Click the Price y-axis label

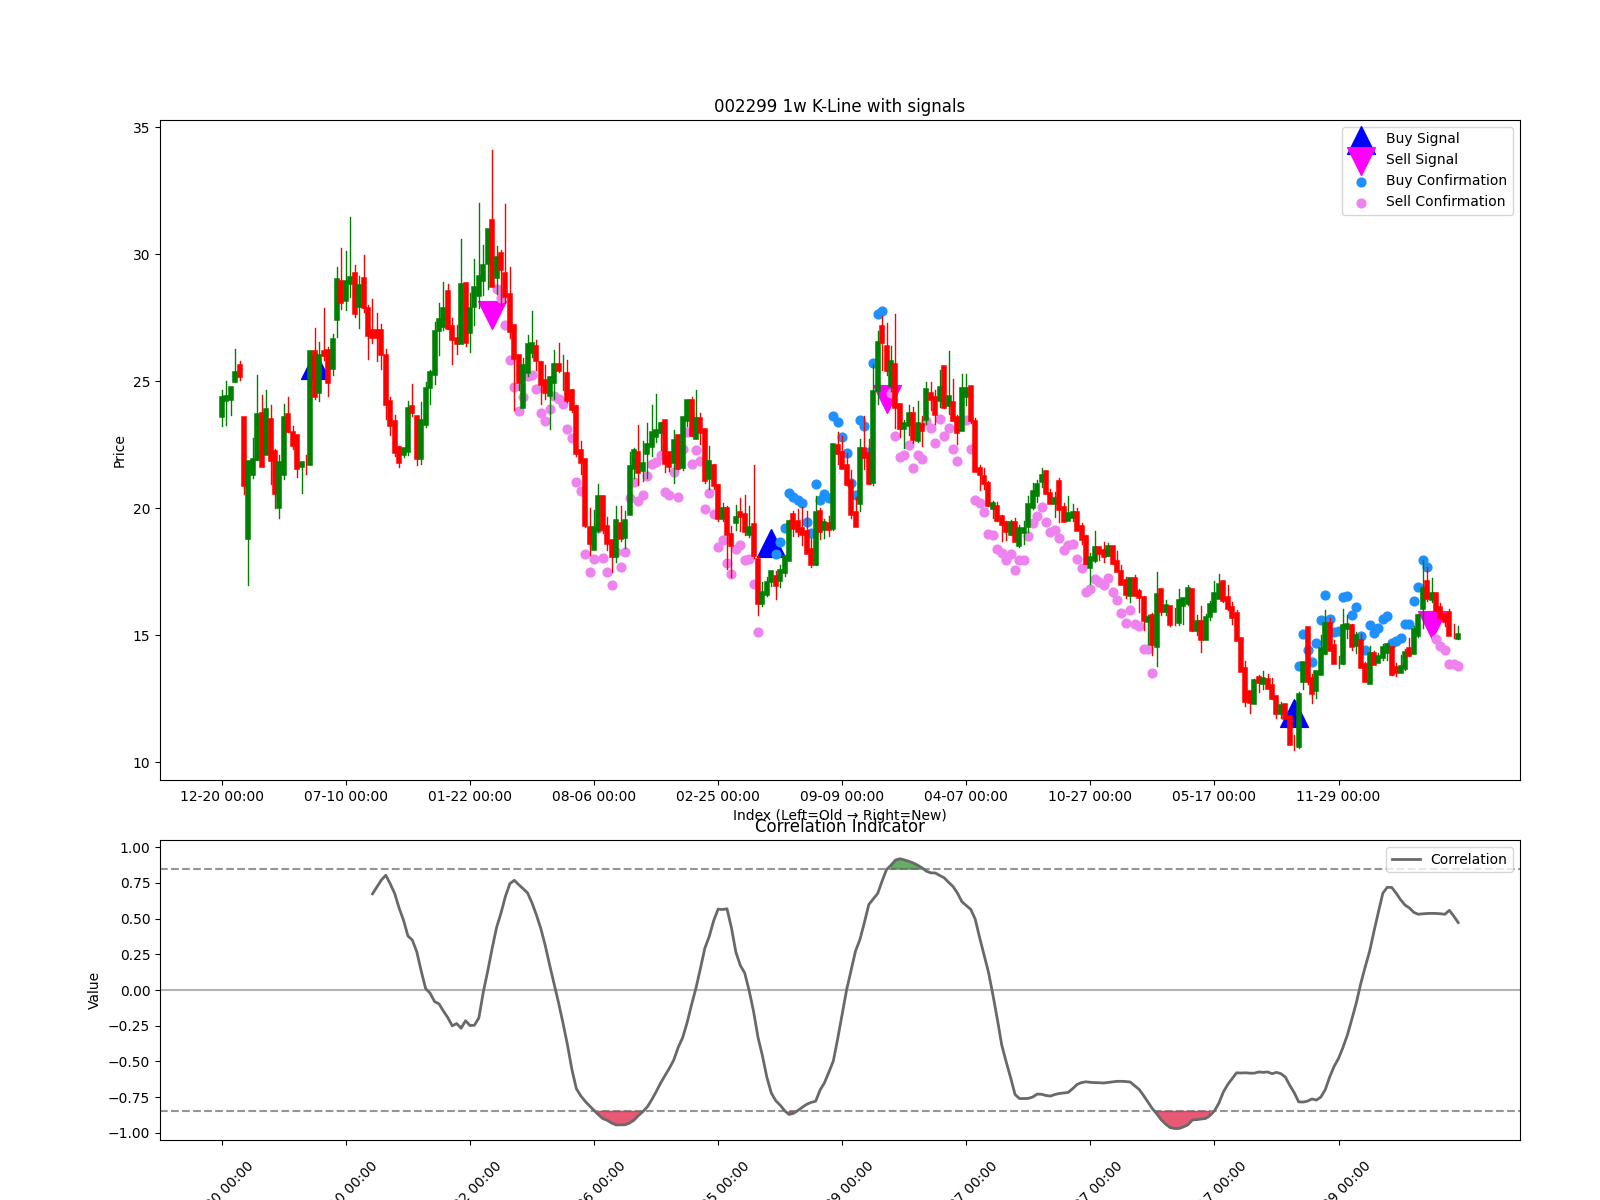(119, 452)
